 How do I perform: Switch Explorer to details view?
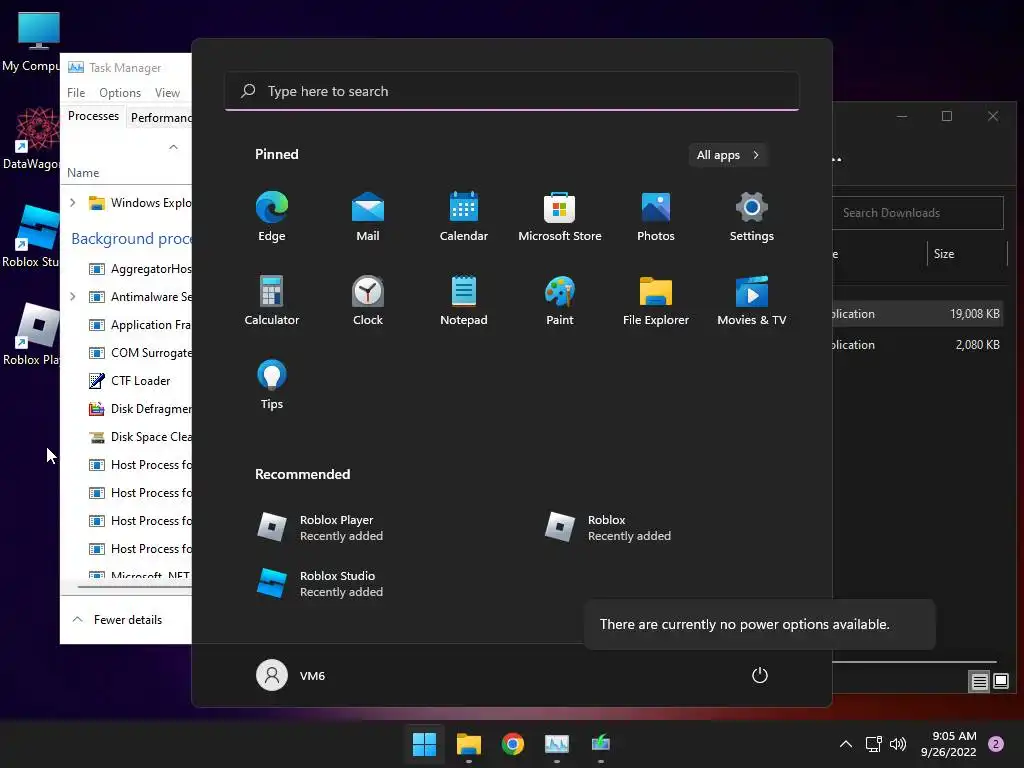(980, 682)
